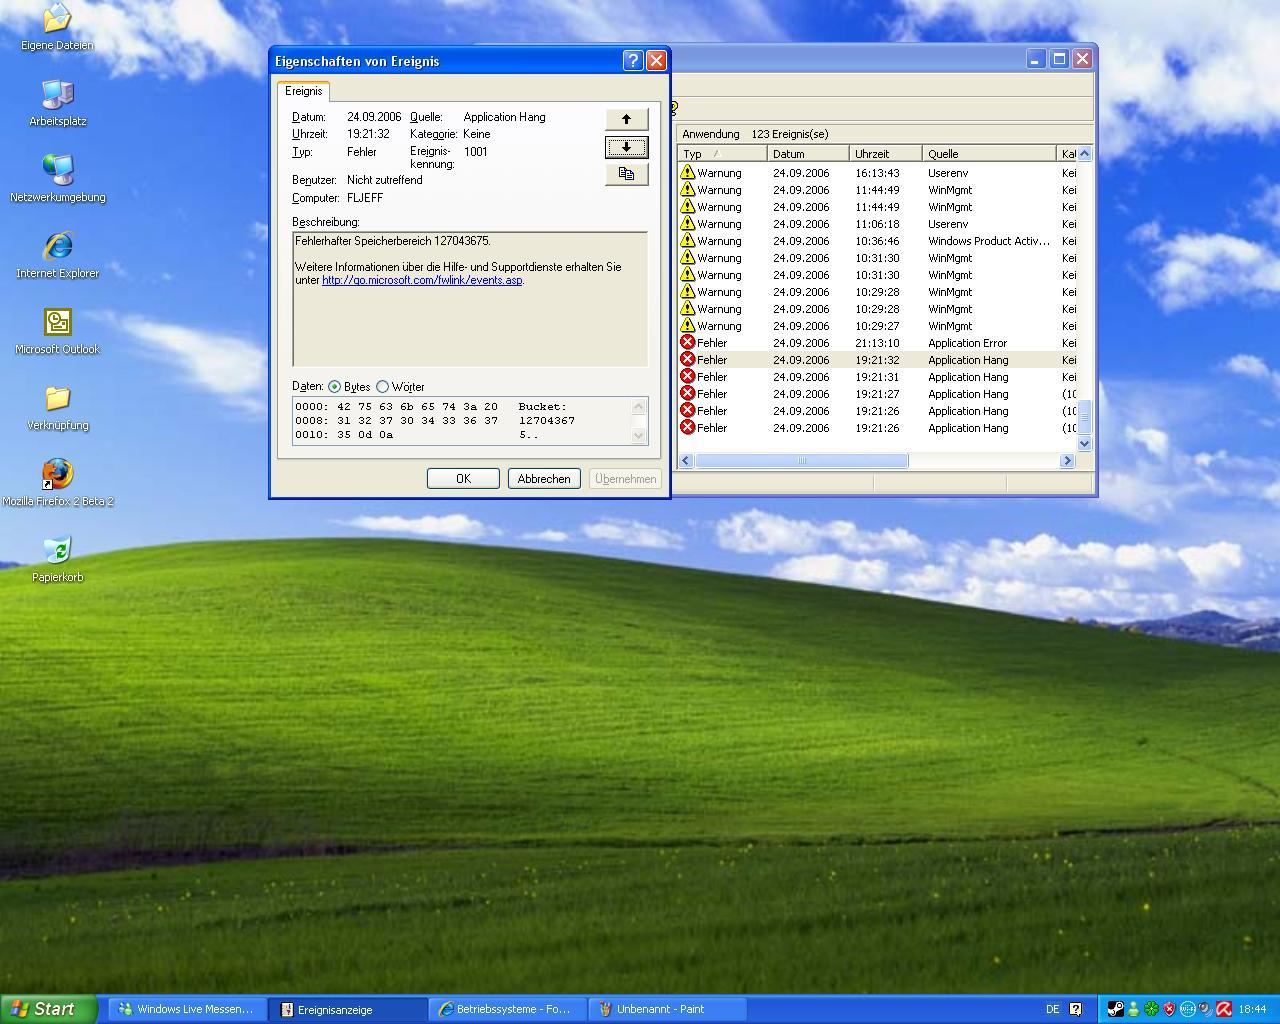Open Eigene Dateien desktop icon
The width and height of the screenshot is (1280, 1024).
tap(57, 26)
